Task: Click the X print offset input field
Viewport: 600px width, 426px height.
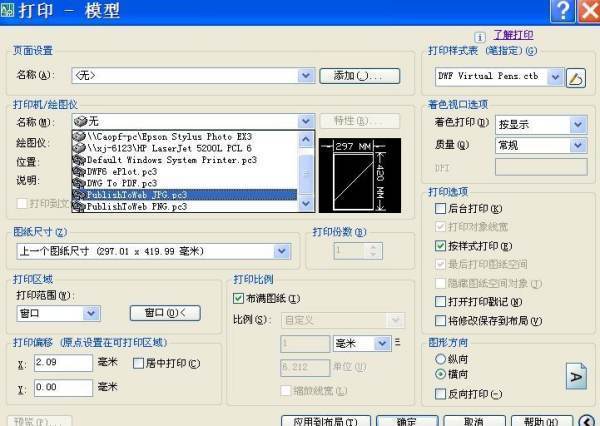Action: pyautogui.click(x=62, y=362)
